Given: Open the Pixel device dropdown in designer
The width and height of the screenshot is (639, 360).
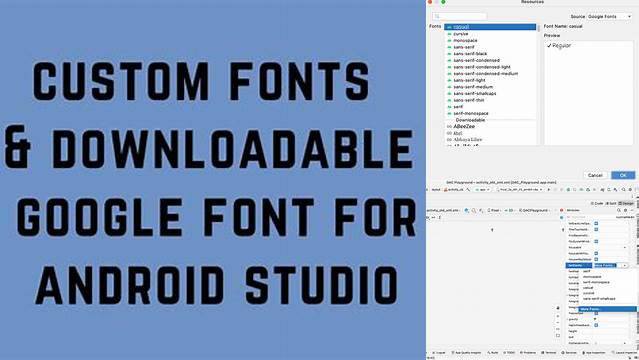Looking at the screenshot, I should (494, 210).
